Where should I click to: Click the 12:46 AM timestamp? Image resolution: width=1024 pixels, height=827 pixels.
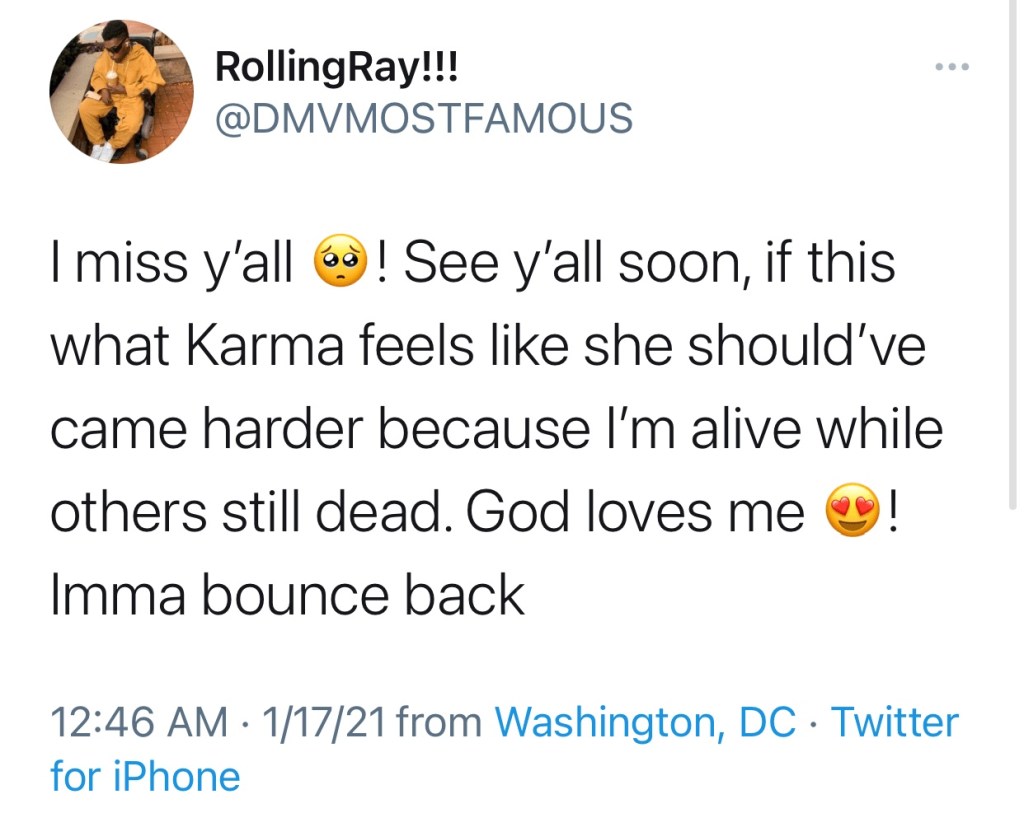139,722
